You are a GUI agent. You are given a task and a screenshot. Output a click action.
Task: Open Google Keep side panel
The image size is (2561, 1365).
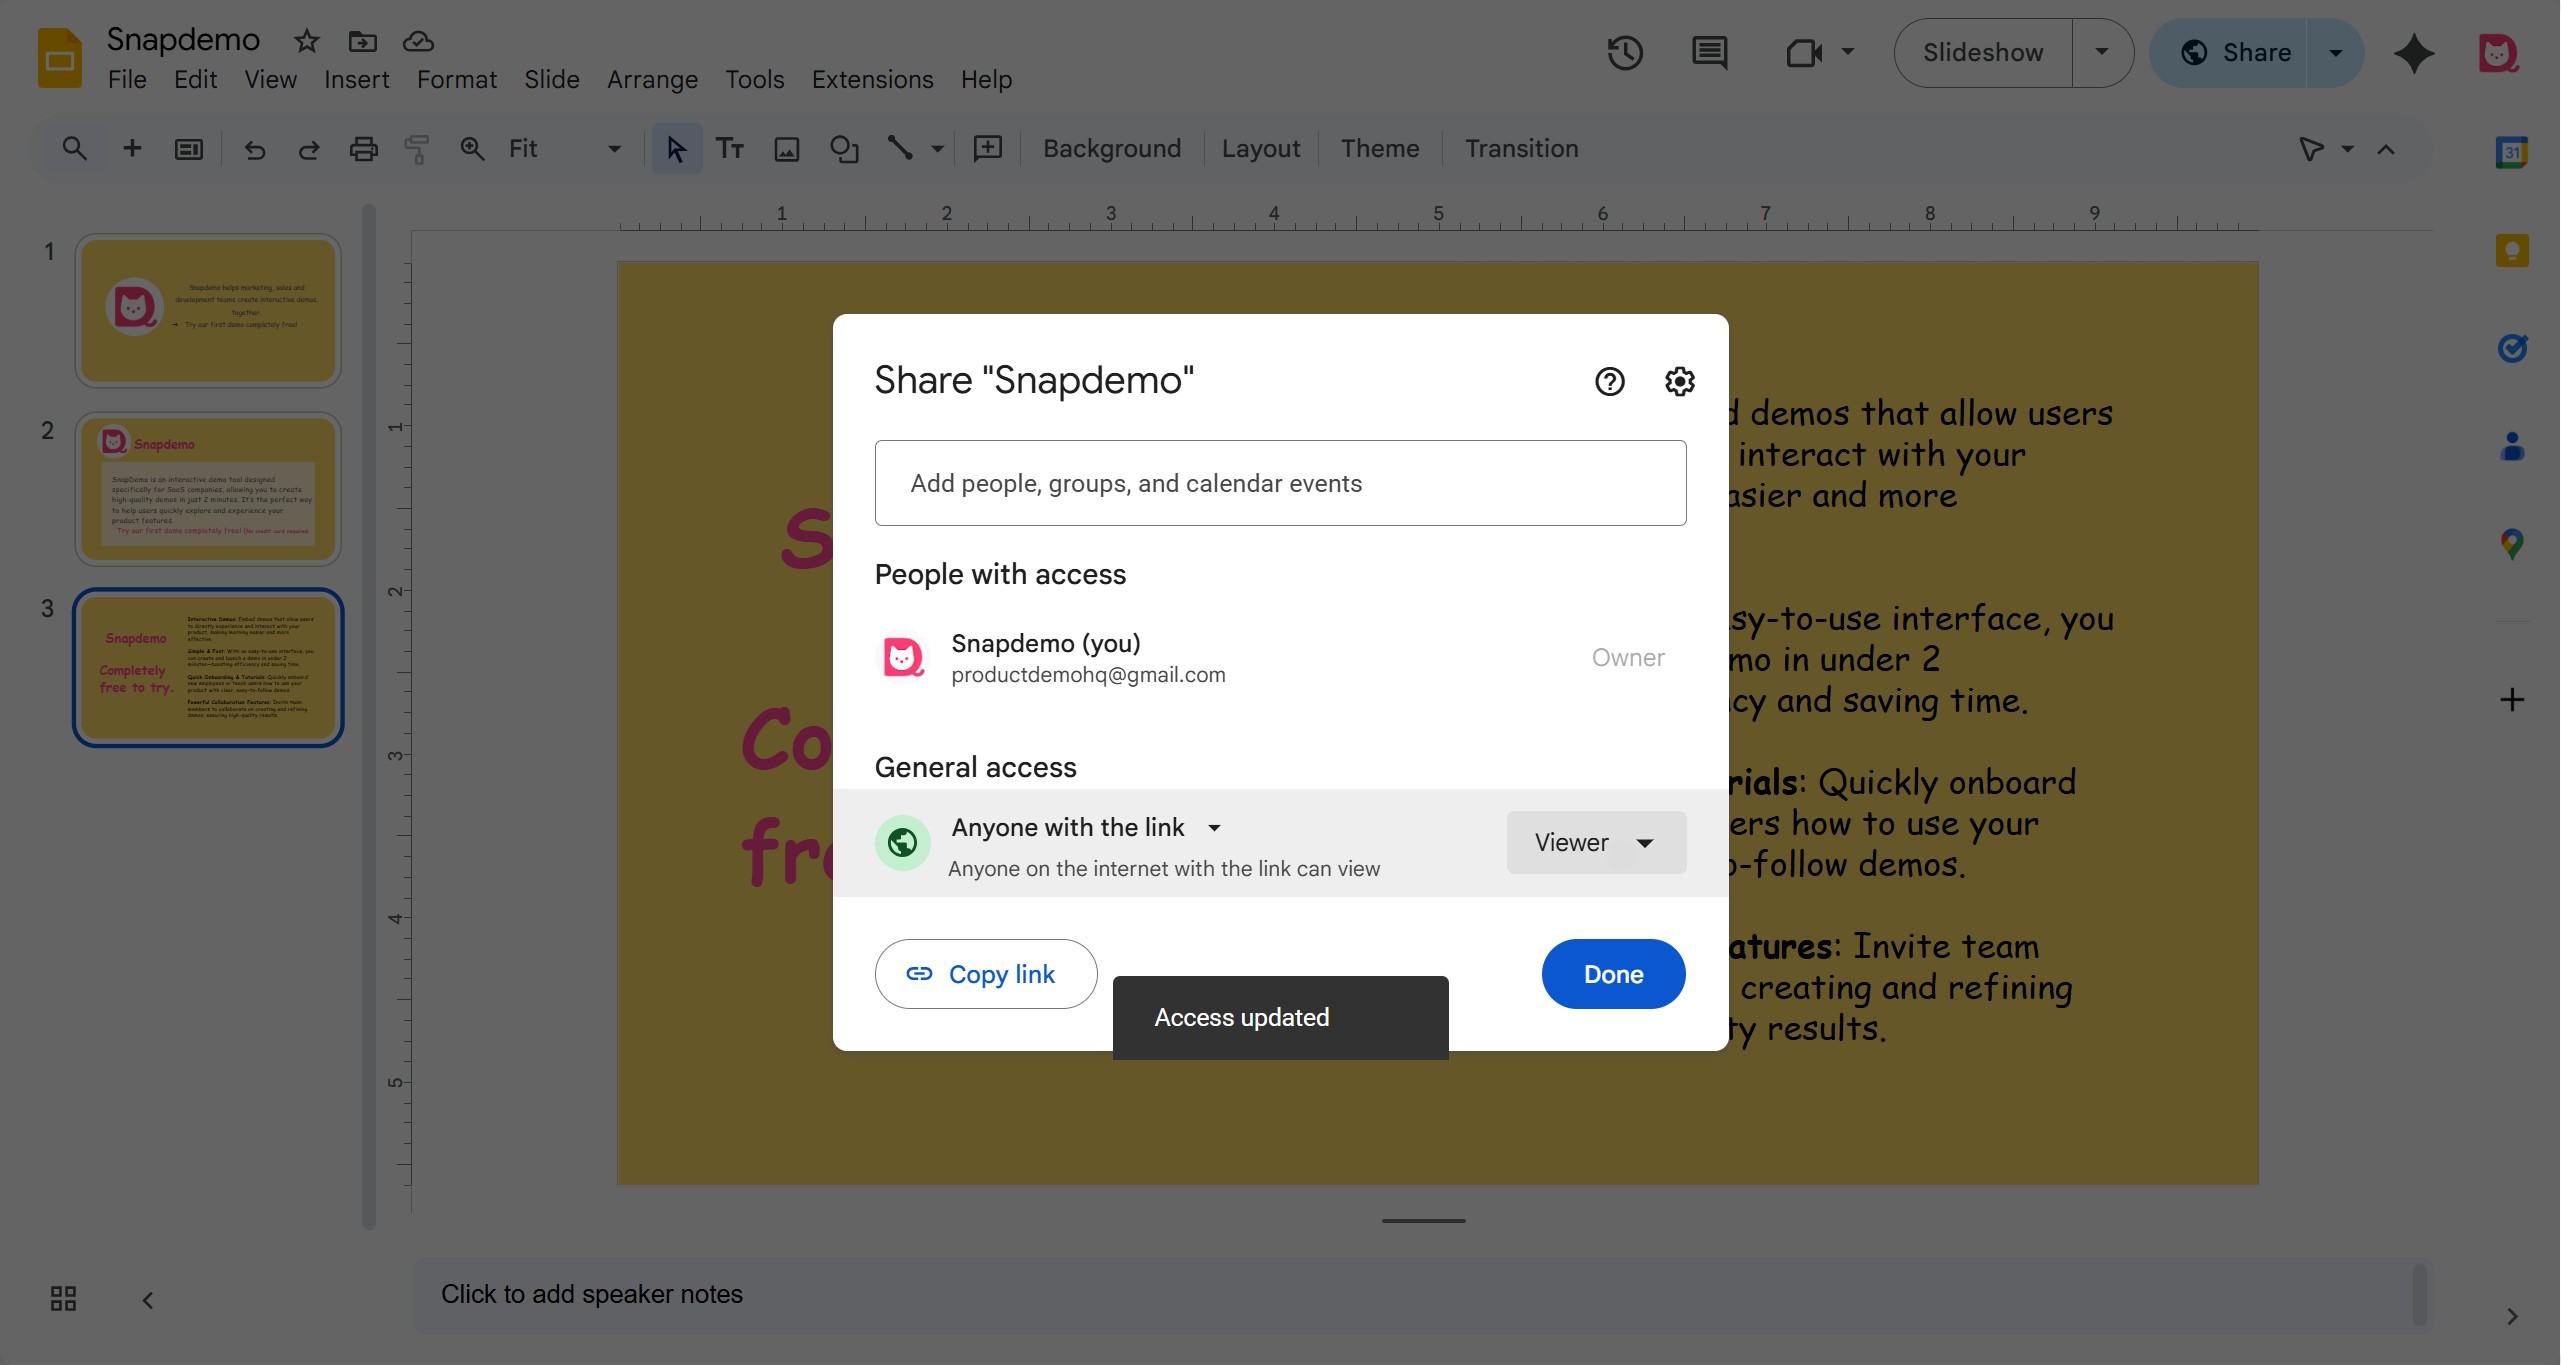pos(2512,250)
